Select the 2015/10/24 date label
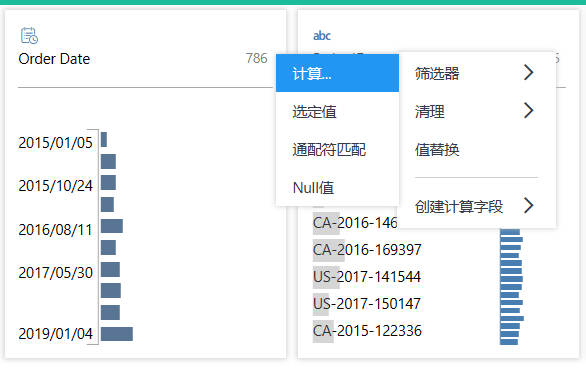586x369 pixels. click(55, 186)
